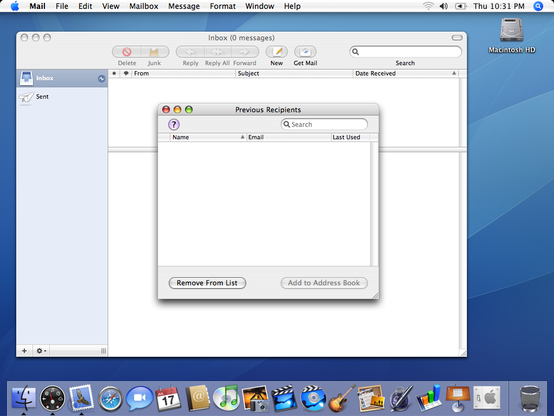554x416 pixels.
Task: Launch iTunes from the Dock
Action: (226, 398)
